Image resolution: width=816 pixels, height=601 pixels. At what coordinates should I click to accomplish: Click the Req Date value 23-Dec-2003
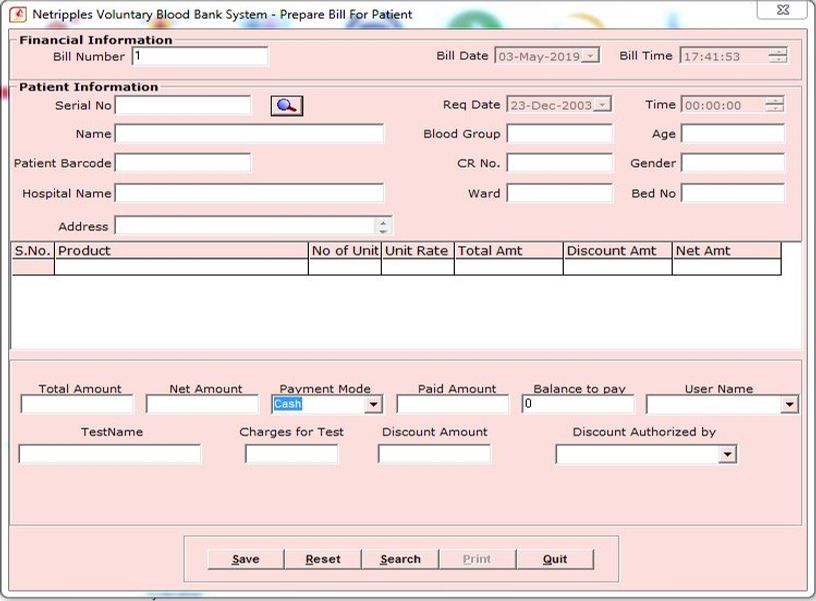click(x=551, y=105)
